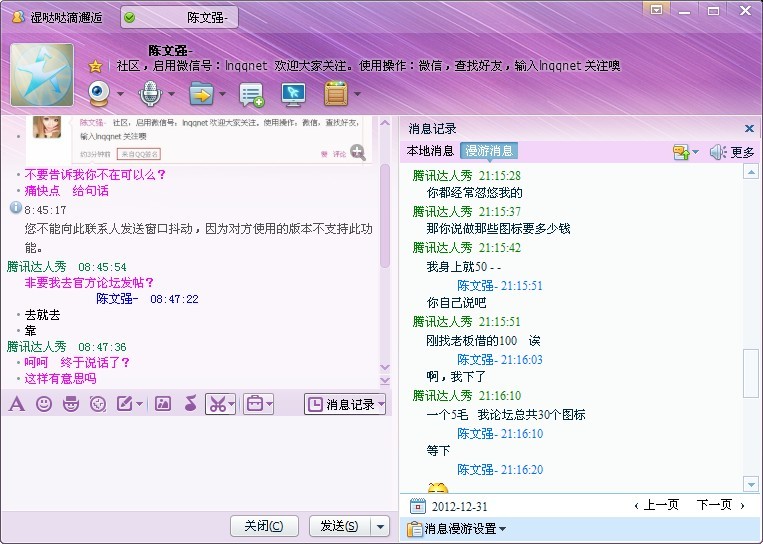Send a file with the folder-arrow icon
Viewport: 763px width, 544px height.
point(201,93)
